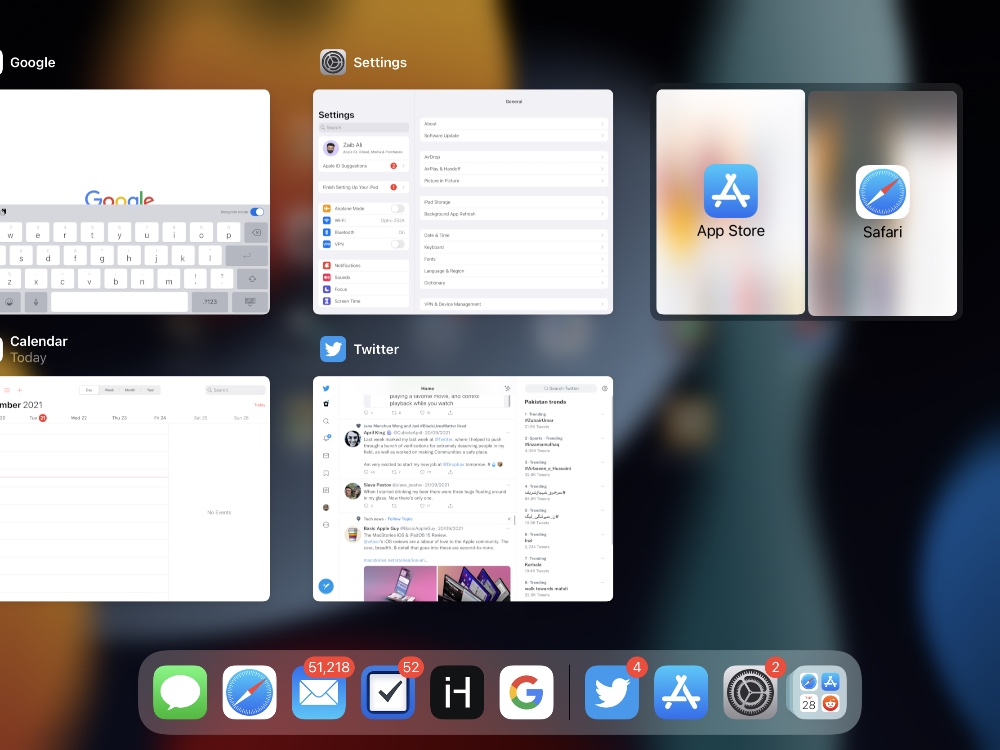Open iPad Storage row in Settings
This screenshot has height=750, width=1000.
click(x=513, y=202)
